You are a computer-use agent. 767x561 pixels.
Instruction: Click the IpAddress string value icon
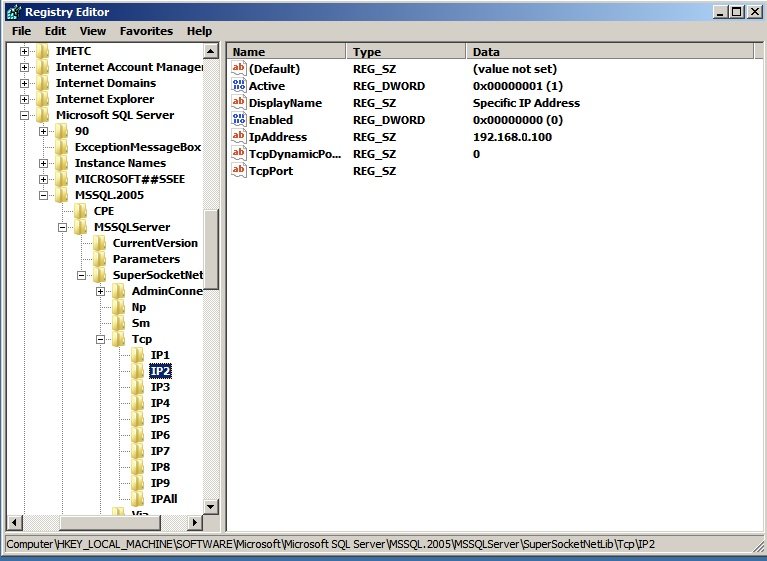[x=238, y=137]
